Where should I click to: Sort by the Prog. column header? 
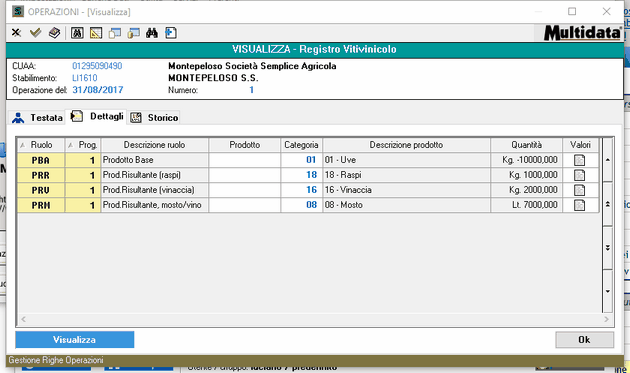[x=83, y=145]
